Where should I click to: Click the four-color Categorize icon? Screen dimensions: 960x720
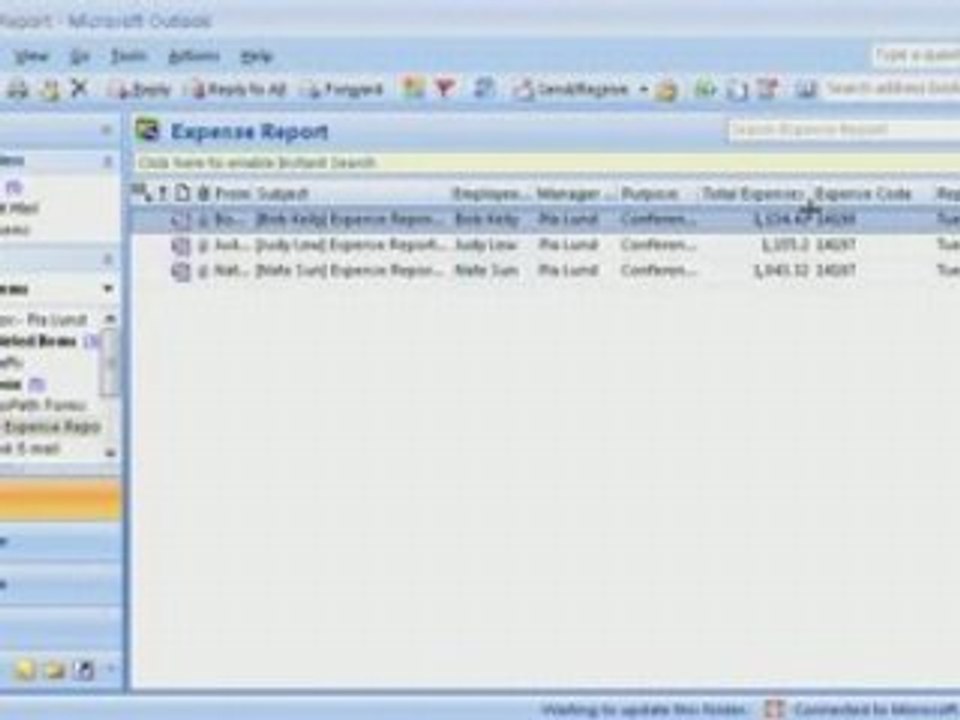[x=412, y=89]
